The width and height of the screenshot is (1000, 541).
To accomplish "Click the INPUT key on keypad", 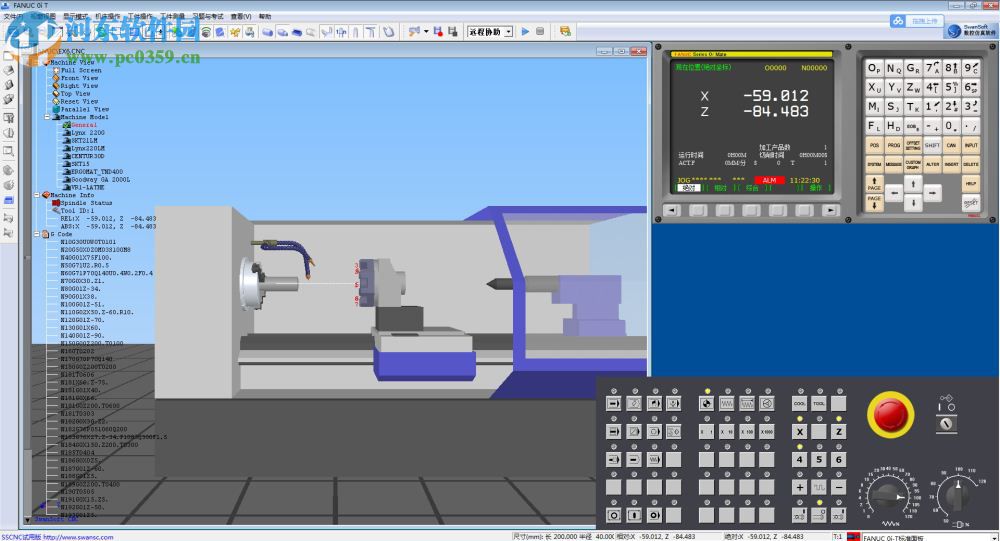I will (x=971, y=145).
